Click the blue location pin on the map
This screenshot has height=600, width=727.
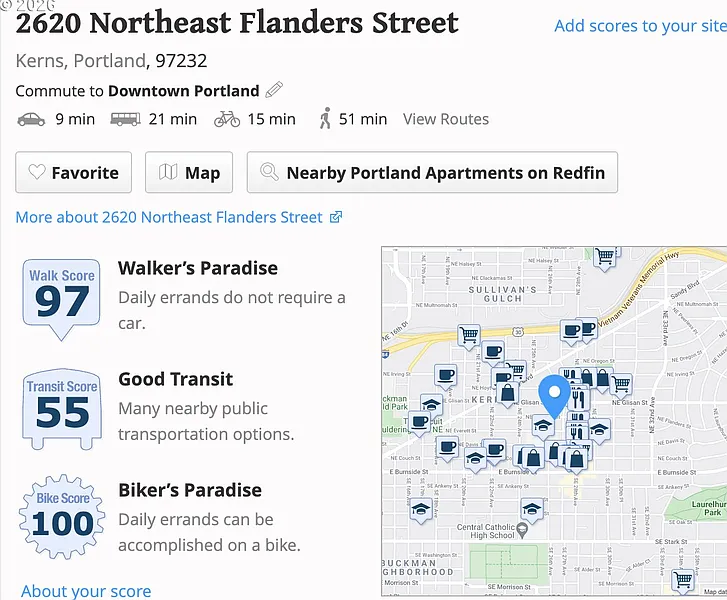pos(554,396)
